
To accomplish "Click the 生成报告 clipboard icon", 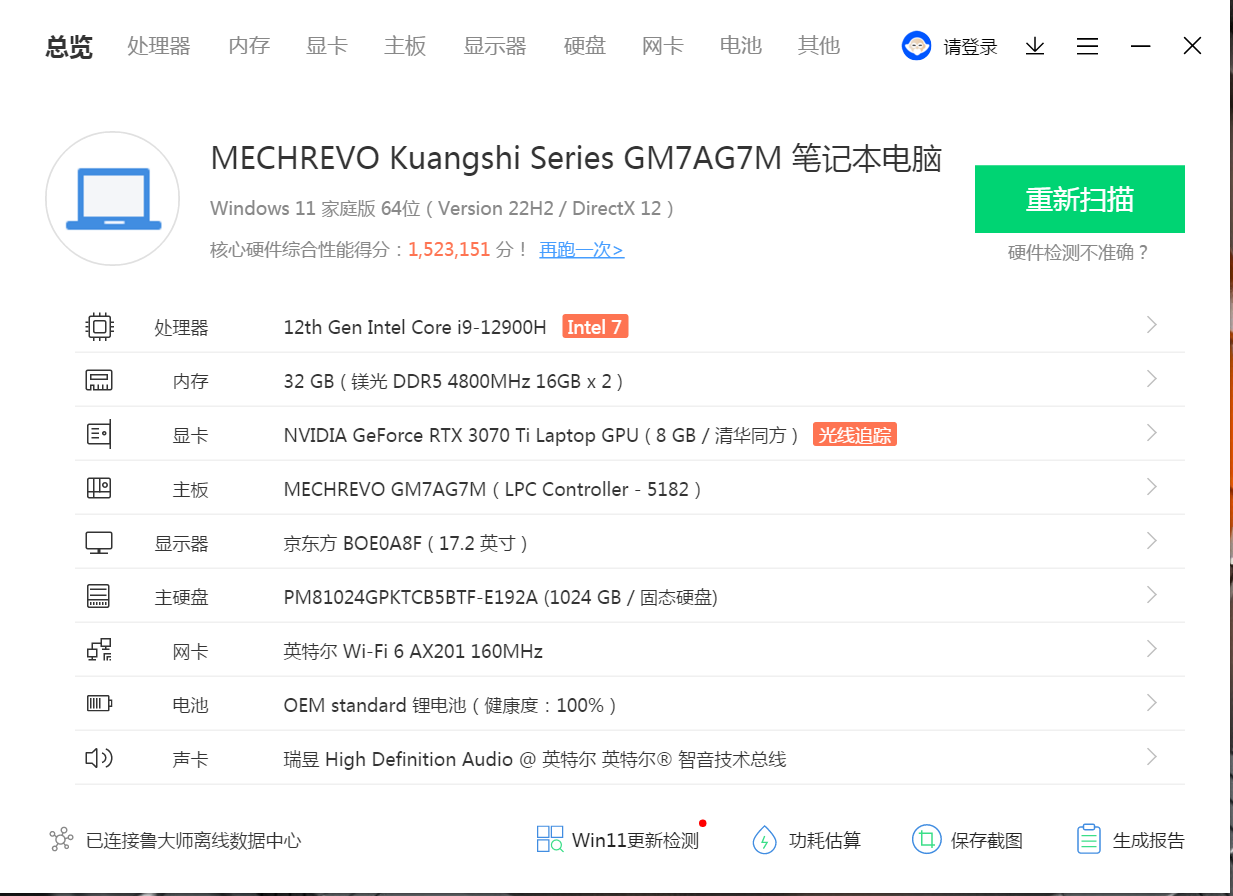I will (1088, 839).
